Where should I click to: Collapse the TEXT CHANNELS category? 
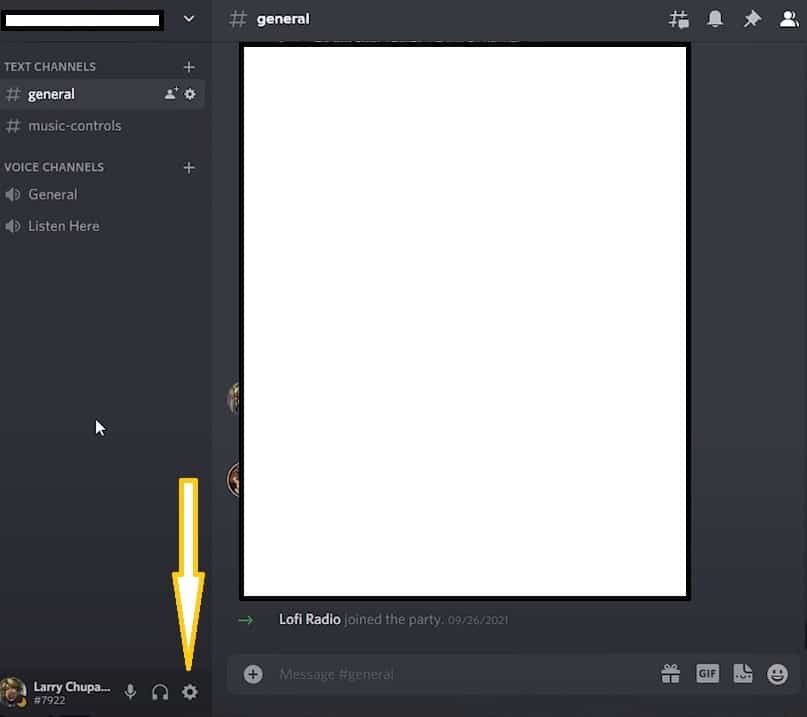click(x=50, y=67)
